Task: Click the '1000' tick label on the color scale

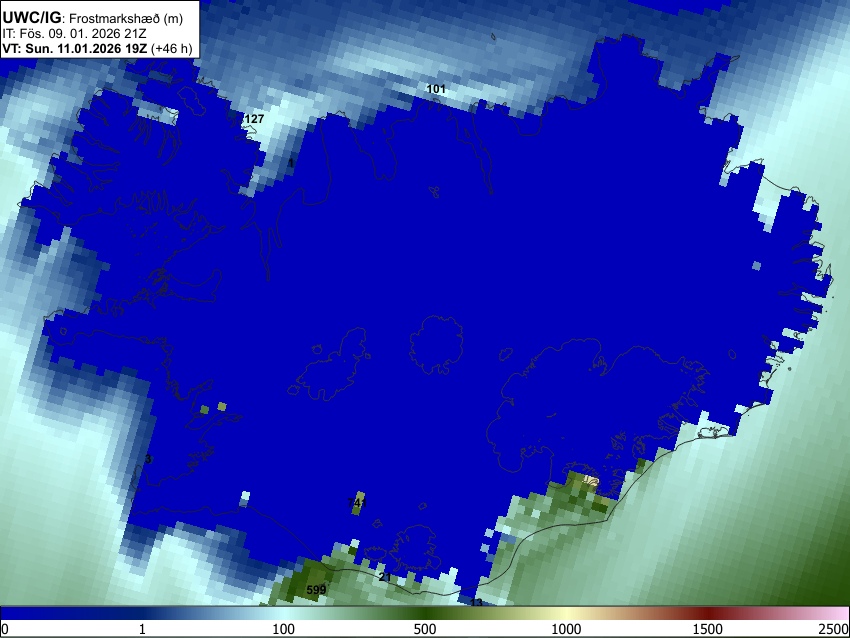Action: 566,629
